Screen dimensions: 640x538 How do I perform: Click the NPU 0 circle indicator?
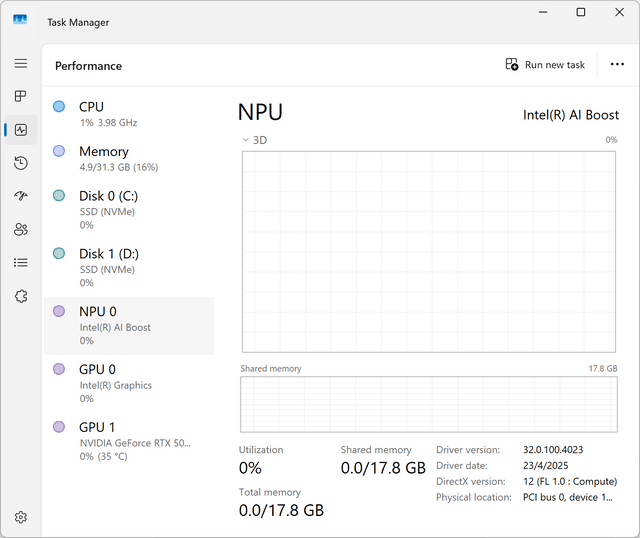point(59,311)
